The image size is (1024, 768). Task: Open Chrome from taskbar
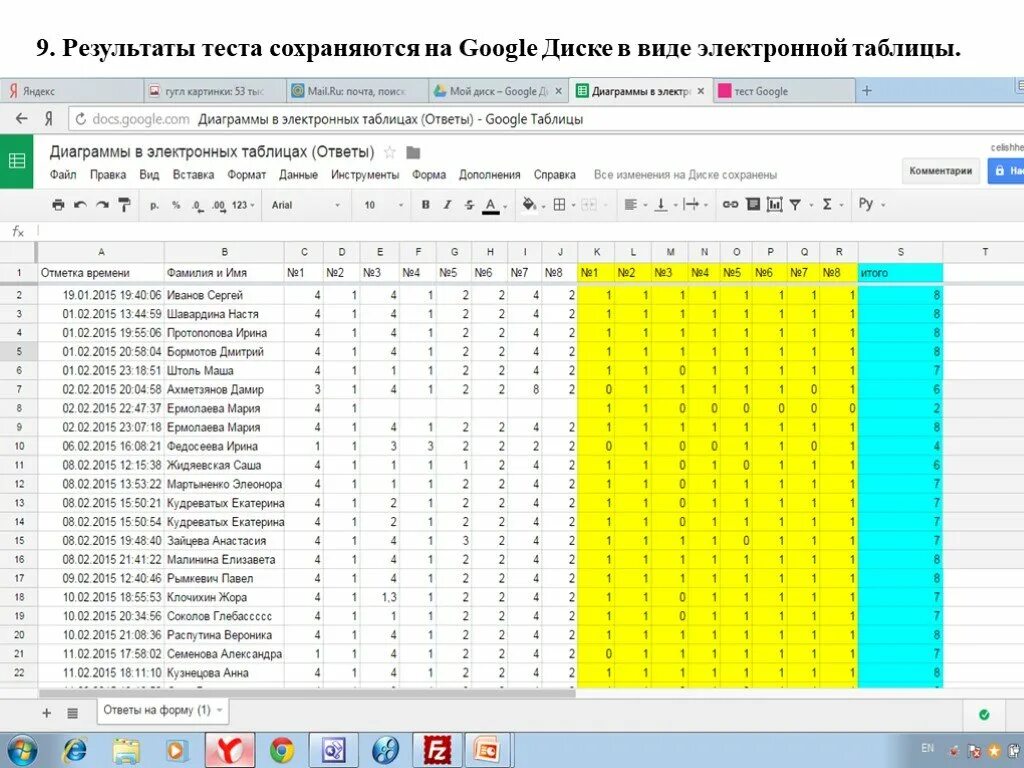[x=282, y=750]
